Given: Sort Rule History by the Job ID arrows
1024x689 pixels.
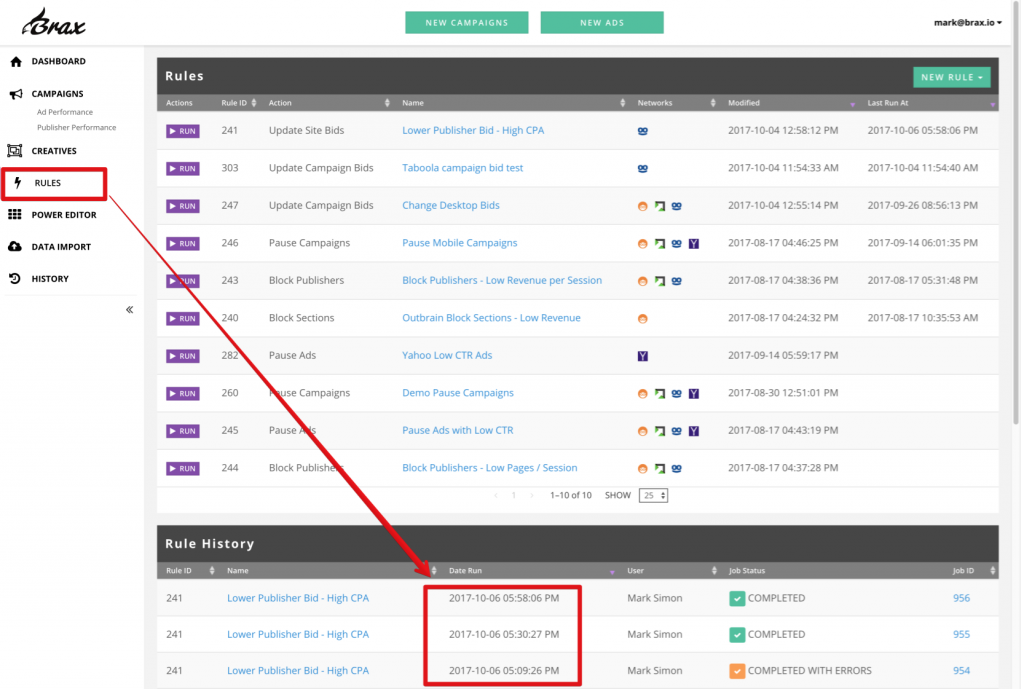Looking at the screenshot, I should [x=993, y=571].
